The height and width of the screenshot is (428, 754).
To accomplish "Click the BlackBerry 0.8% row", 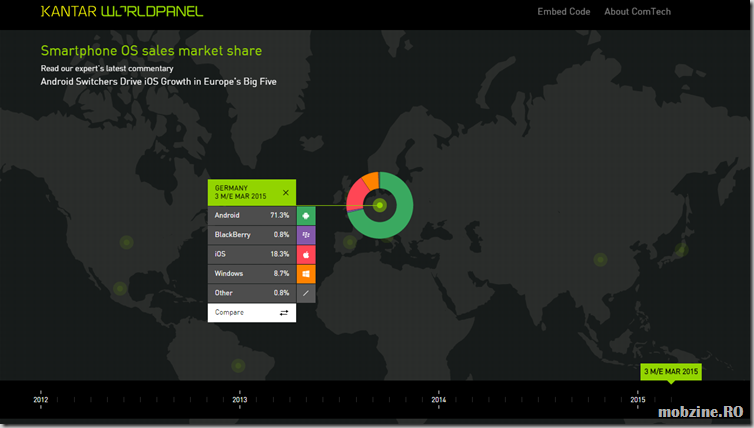I will click(x=251, y=235).
